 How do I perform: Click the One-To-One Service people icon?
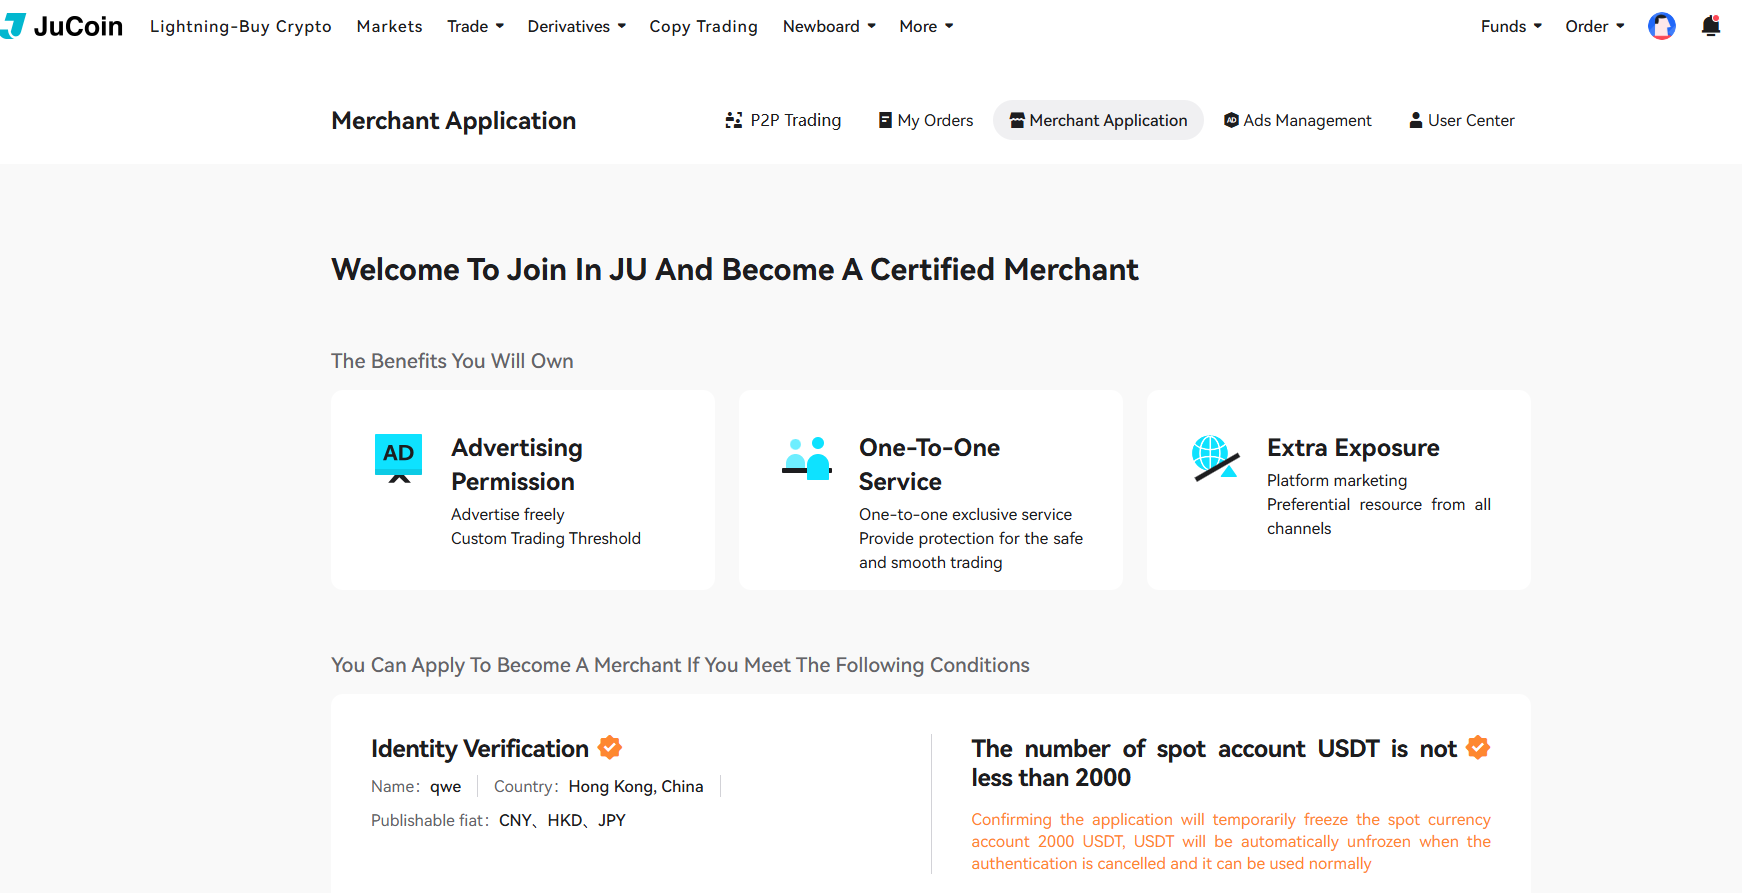point(806,458)
